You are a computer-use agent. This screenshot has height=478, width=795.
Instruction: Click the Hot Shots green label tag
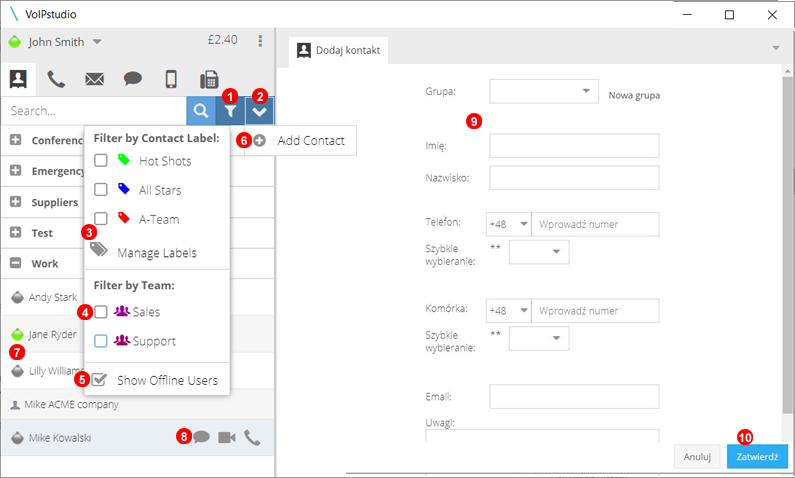point(124,160)
